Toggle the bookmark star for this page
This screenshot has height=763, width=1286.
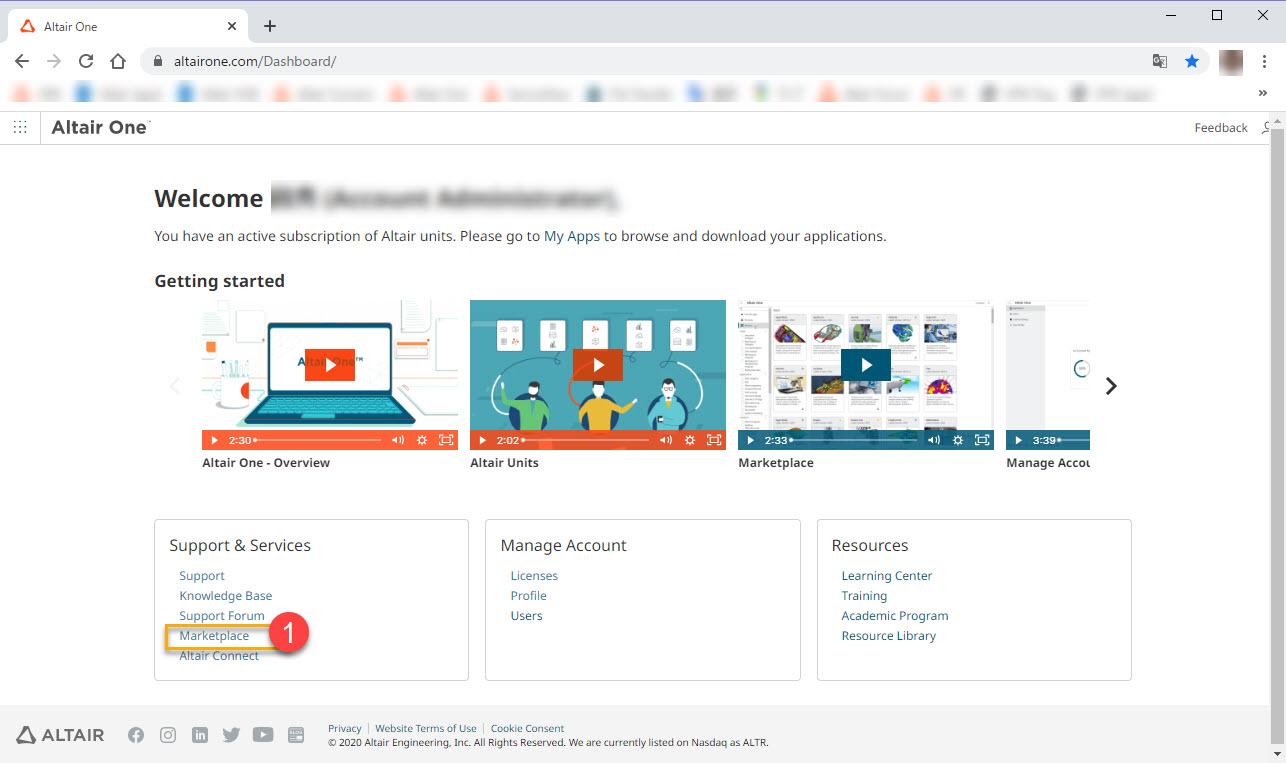pyautogui.click(x=1192, y=61)
